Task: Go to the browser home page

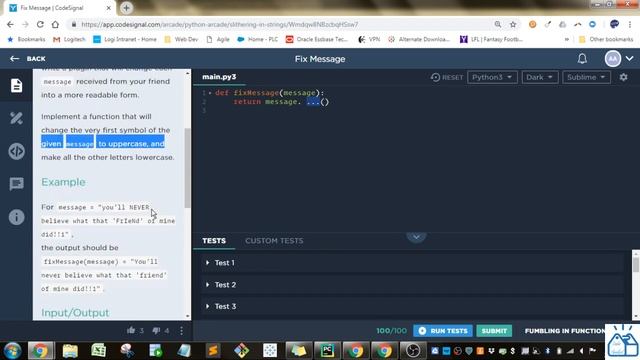Action: point(55,24)
